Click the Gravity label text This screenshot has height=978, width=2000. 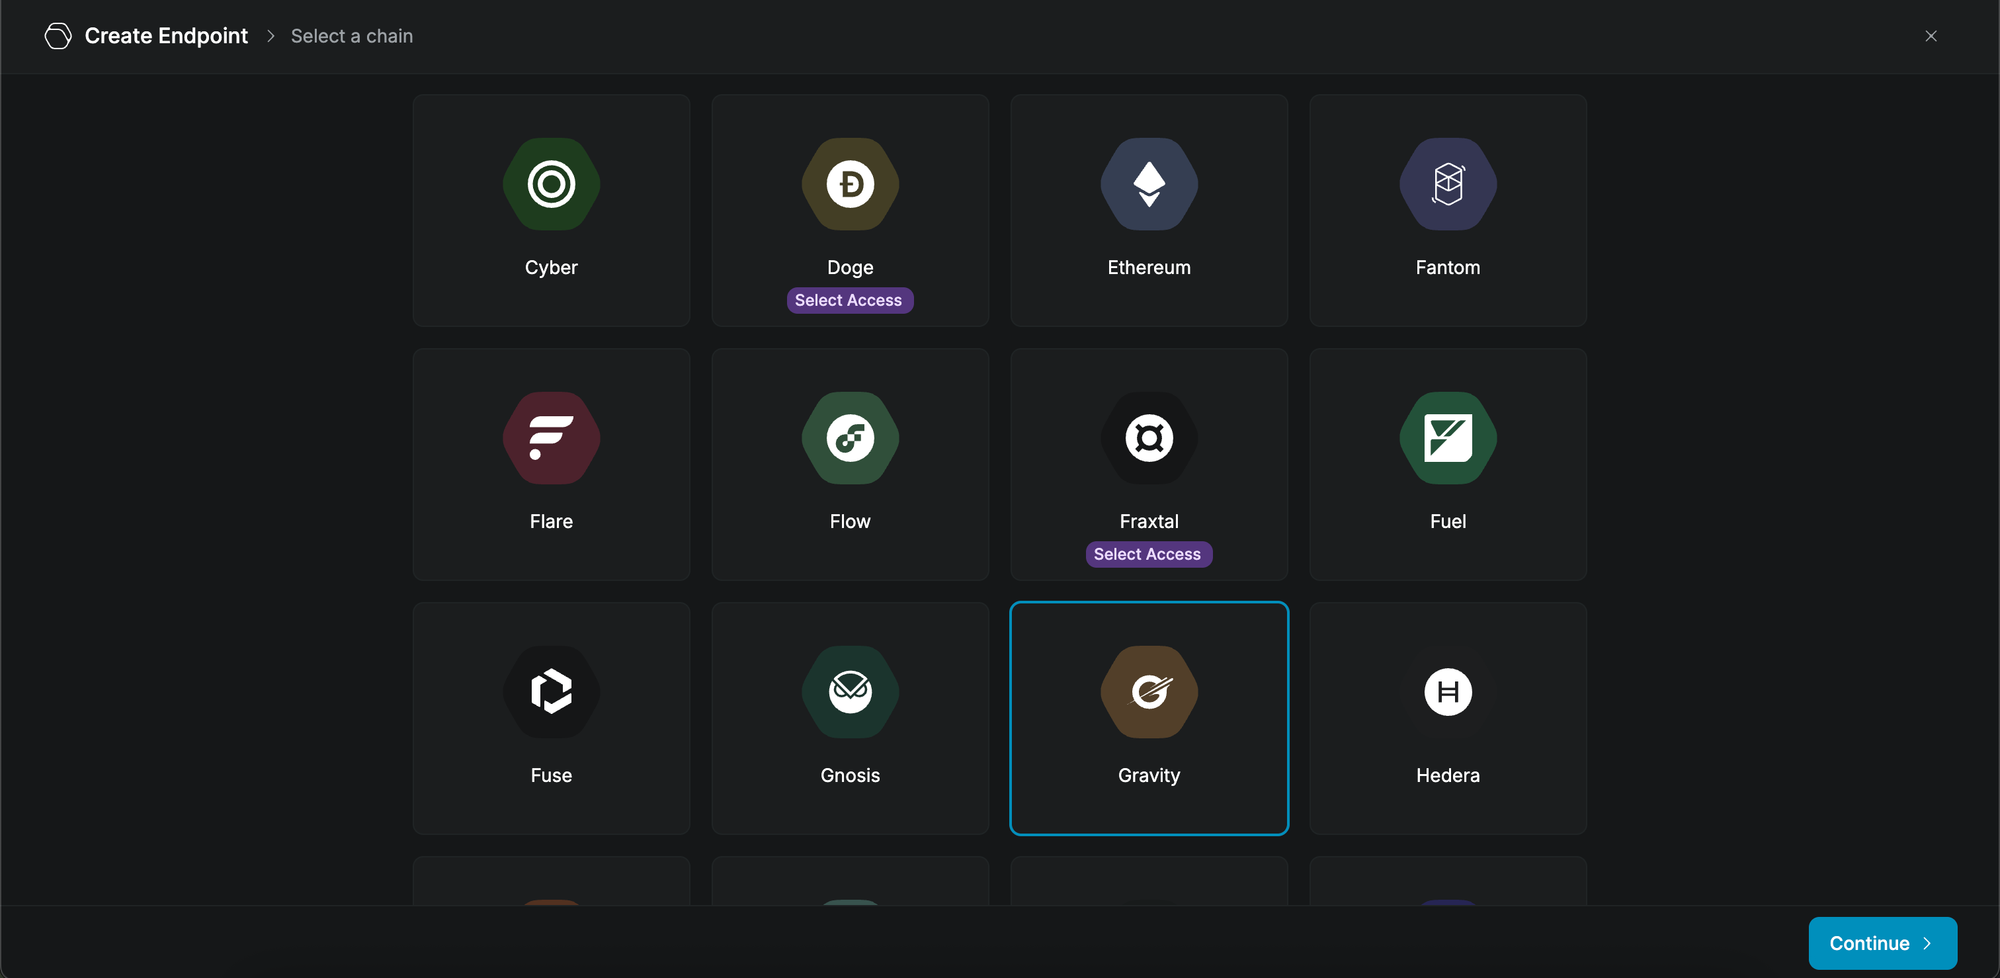coord(1149,776)
